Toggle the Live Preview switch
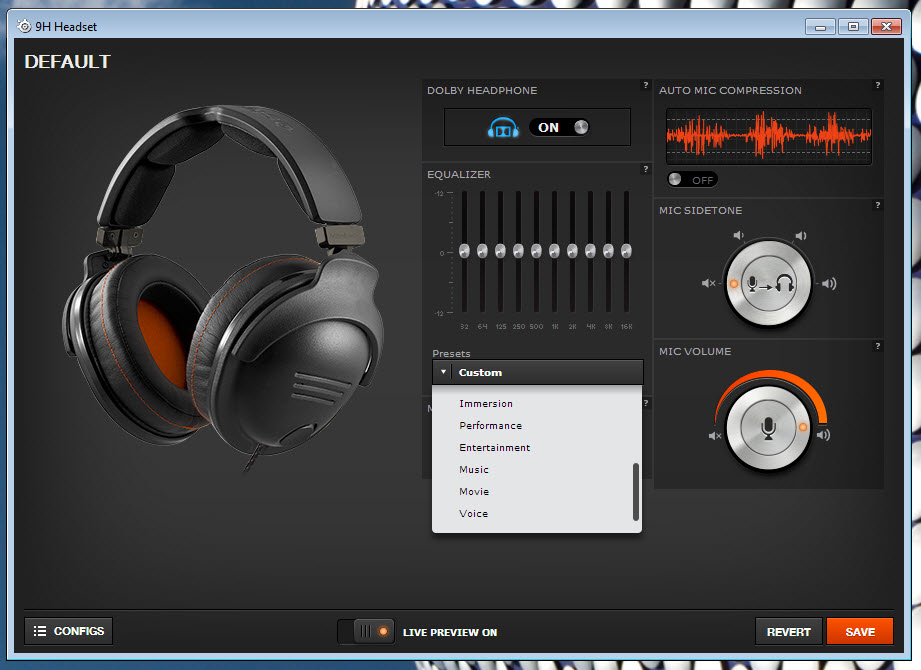921x670 pixels. (365, 632)
